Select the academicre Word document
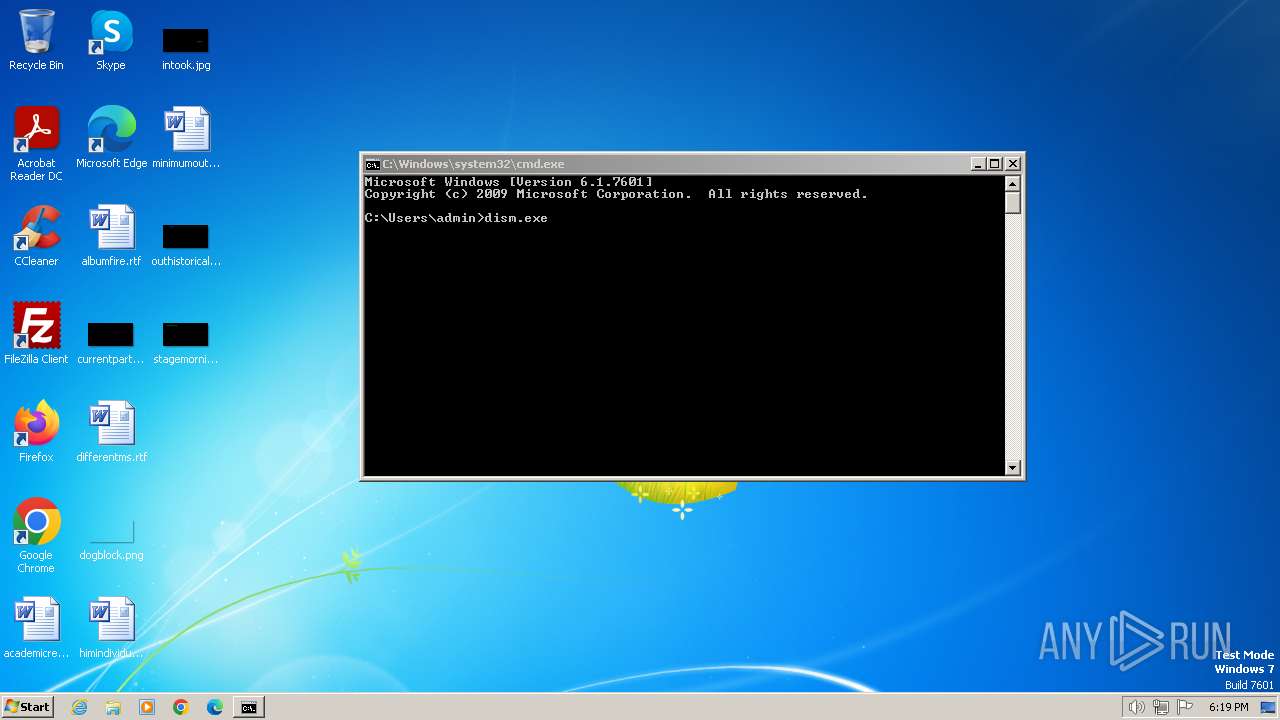 pos(36,628)
